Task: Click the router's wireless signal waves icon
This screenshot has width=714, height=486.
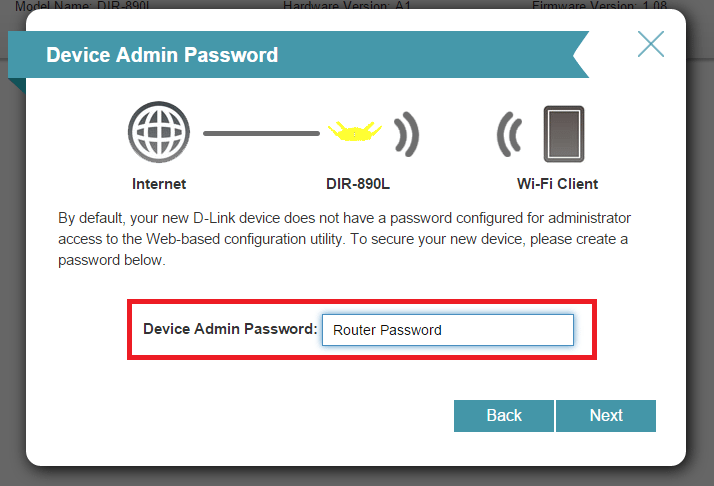Action: pyautogui.click(x=406, y=134)
